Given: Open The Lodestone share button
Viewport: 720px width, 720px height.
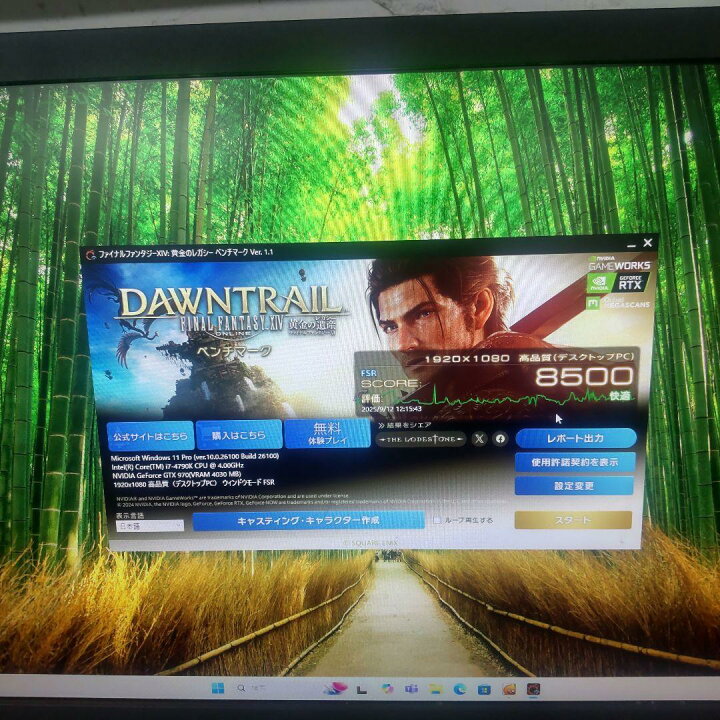Looking at the screenshot, I should [x=421, y=439].
